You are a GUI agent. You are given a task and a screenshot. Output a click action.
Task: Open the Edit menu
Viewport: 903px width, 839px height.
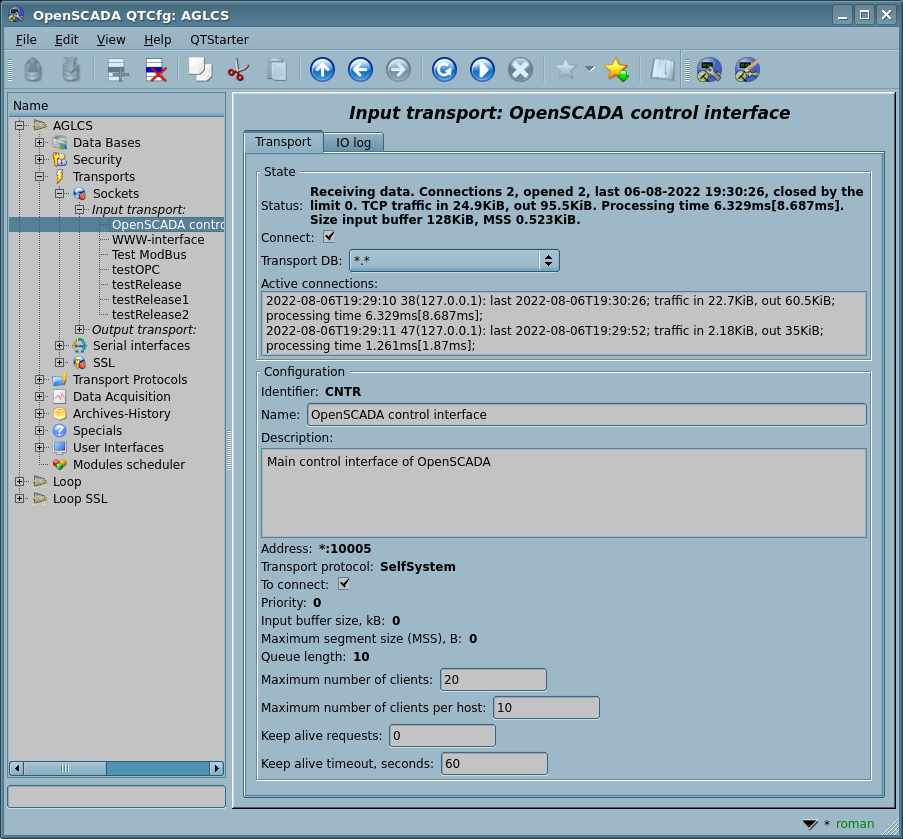pos(66,40)
